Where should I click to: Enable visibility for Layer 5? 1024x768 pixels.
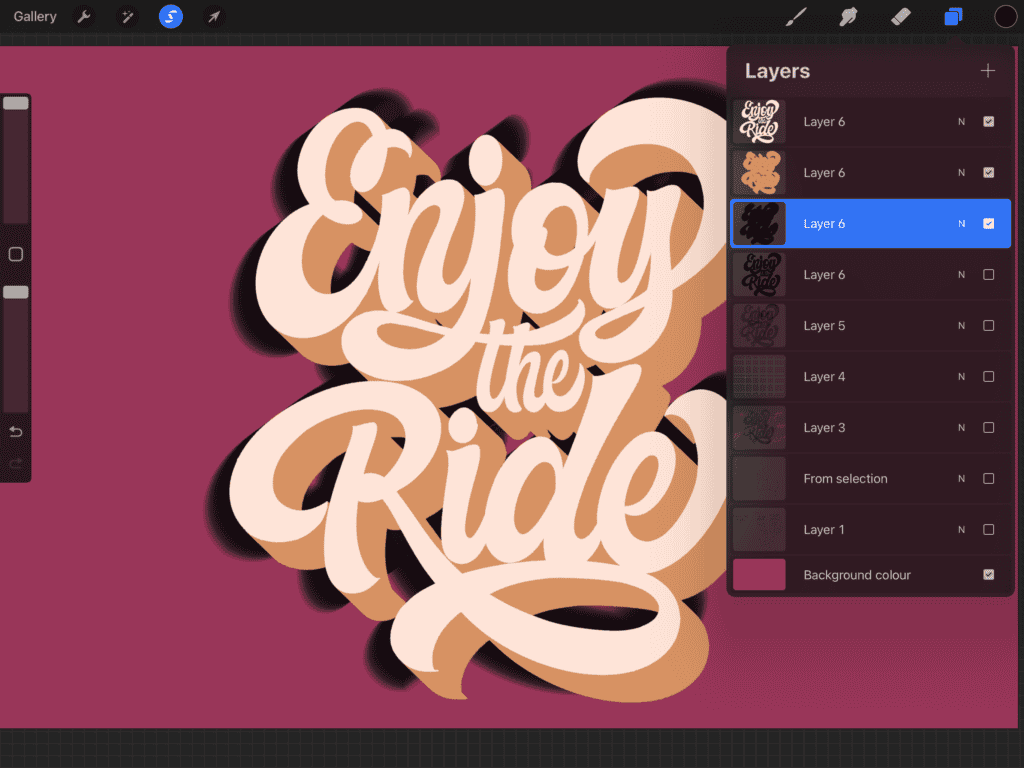[x=988, y=325]
